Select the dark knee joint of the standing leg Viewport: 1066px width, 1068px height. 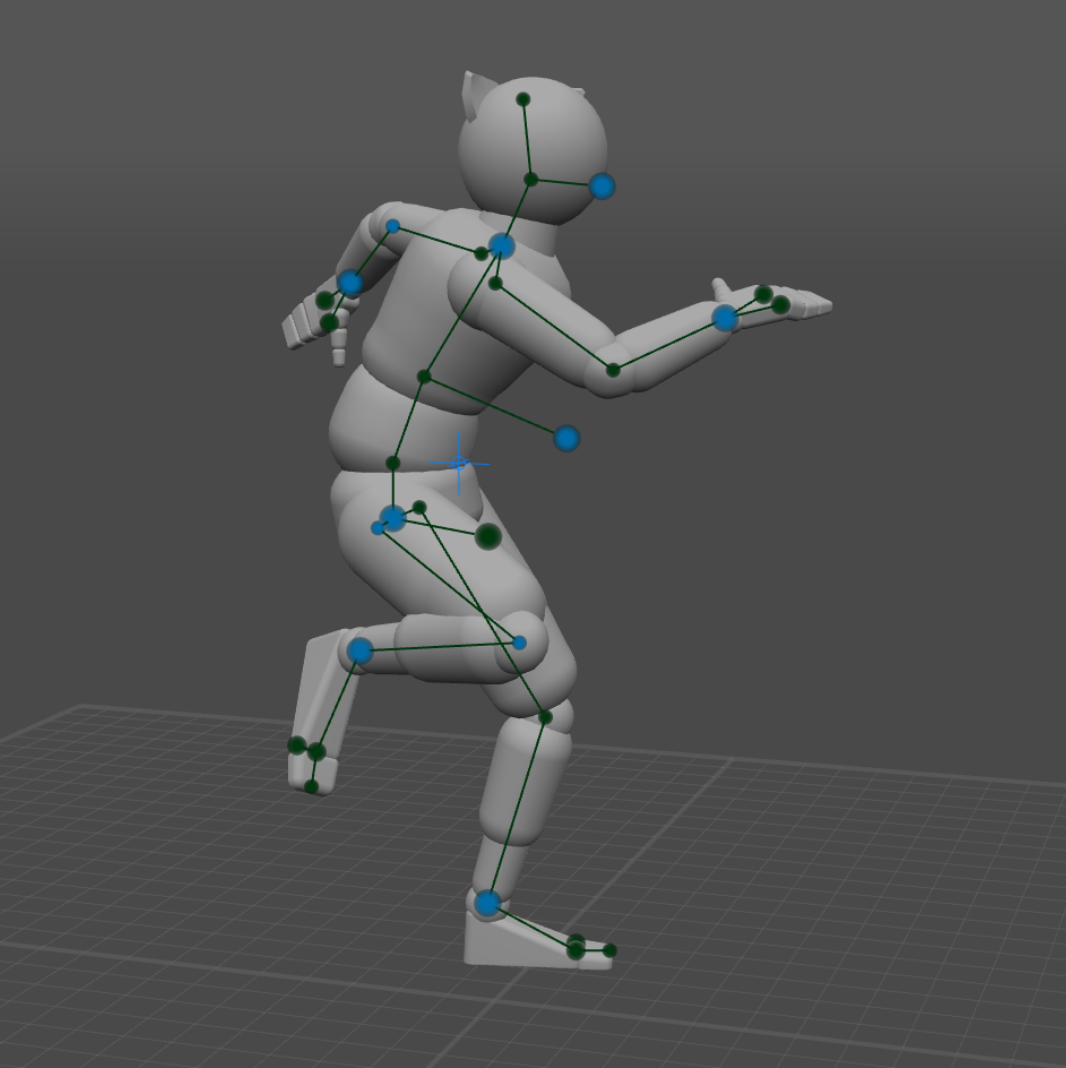pyautogui.click(x=545, y=717)
